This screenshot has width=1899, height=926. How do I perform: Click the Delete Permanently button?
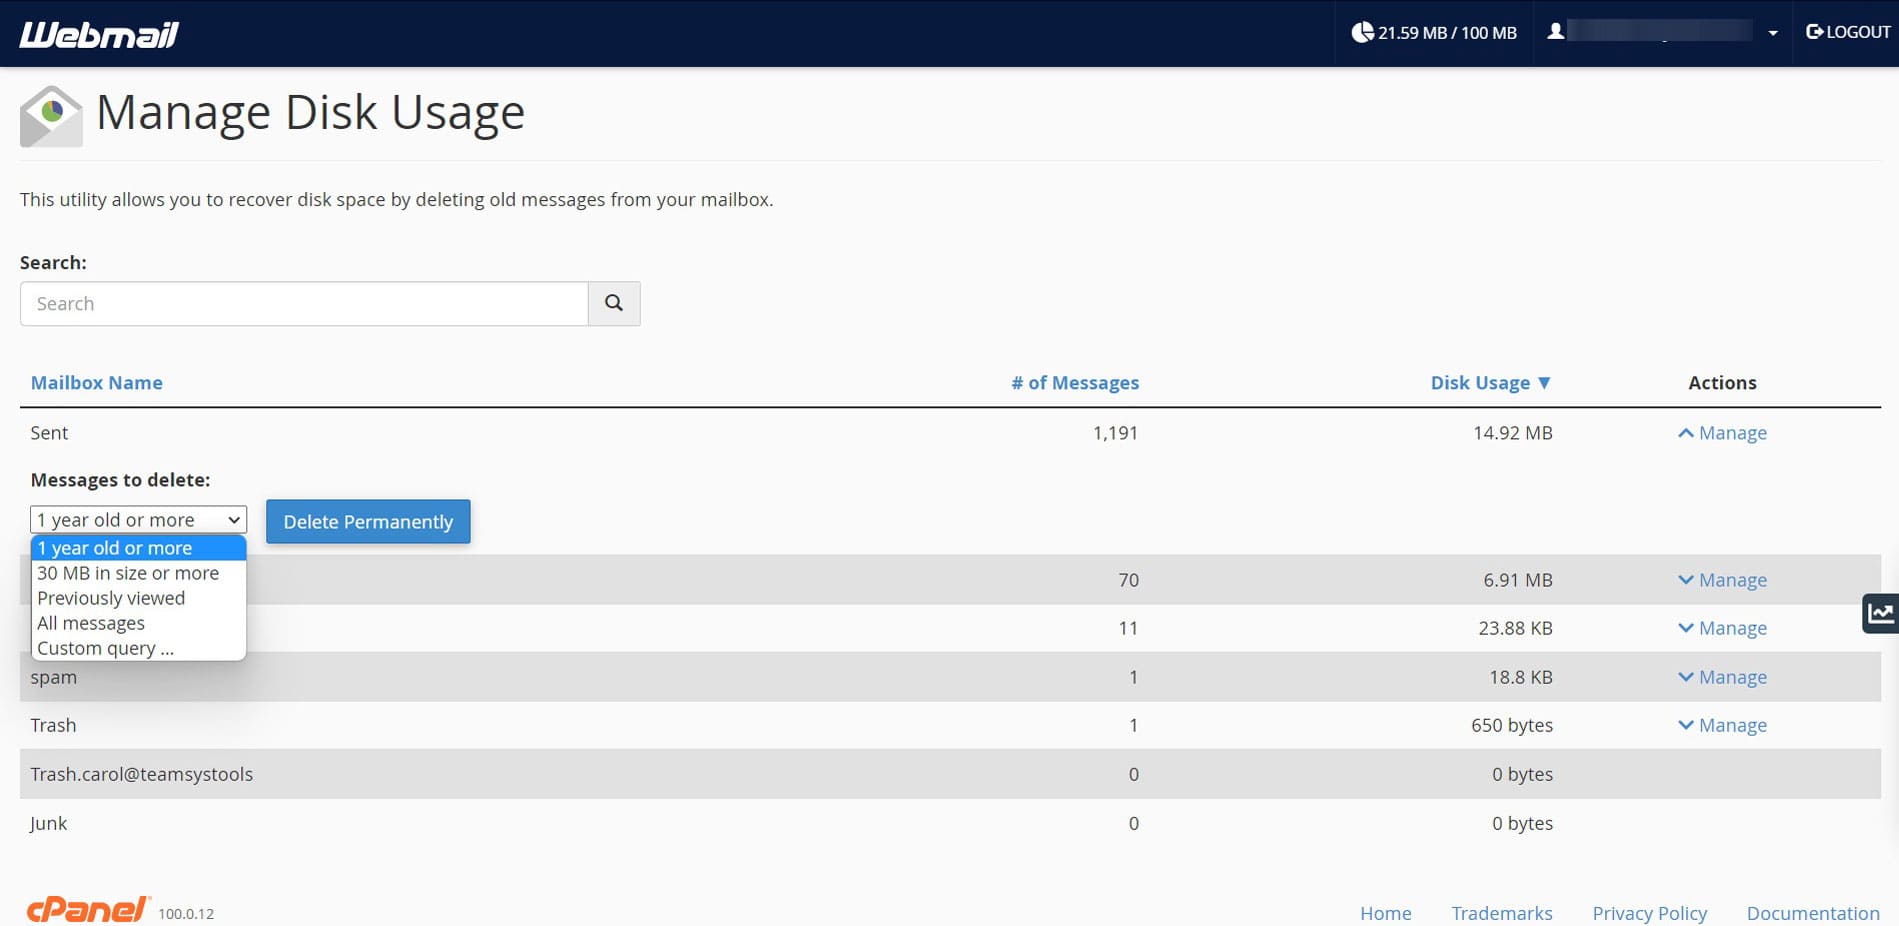(368, 522)
